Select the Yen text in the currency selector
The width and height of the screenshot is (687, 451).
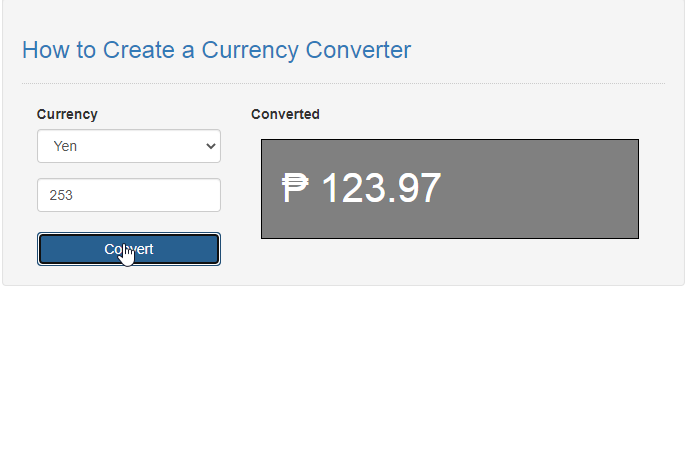coord(65,146)
